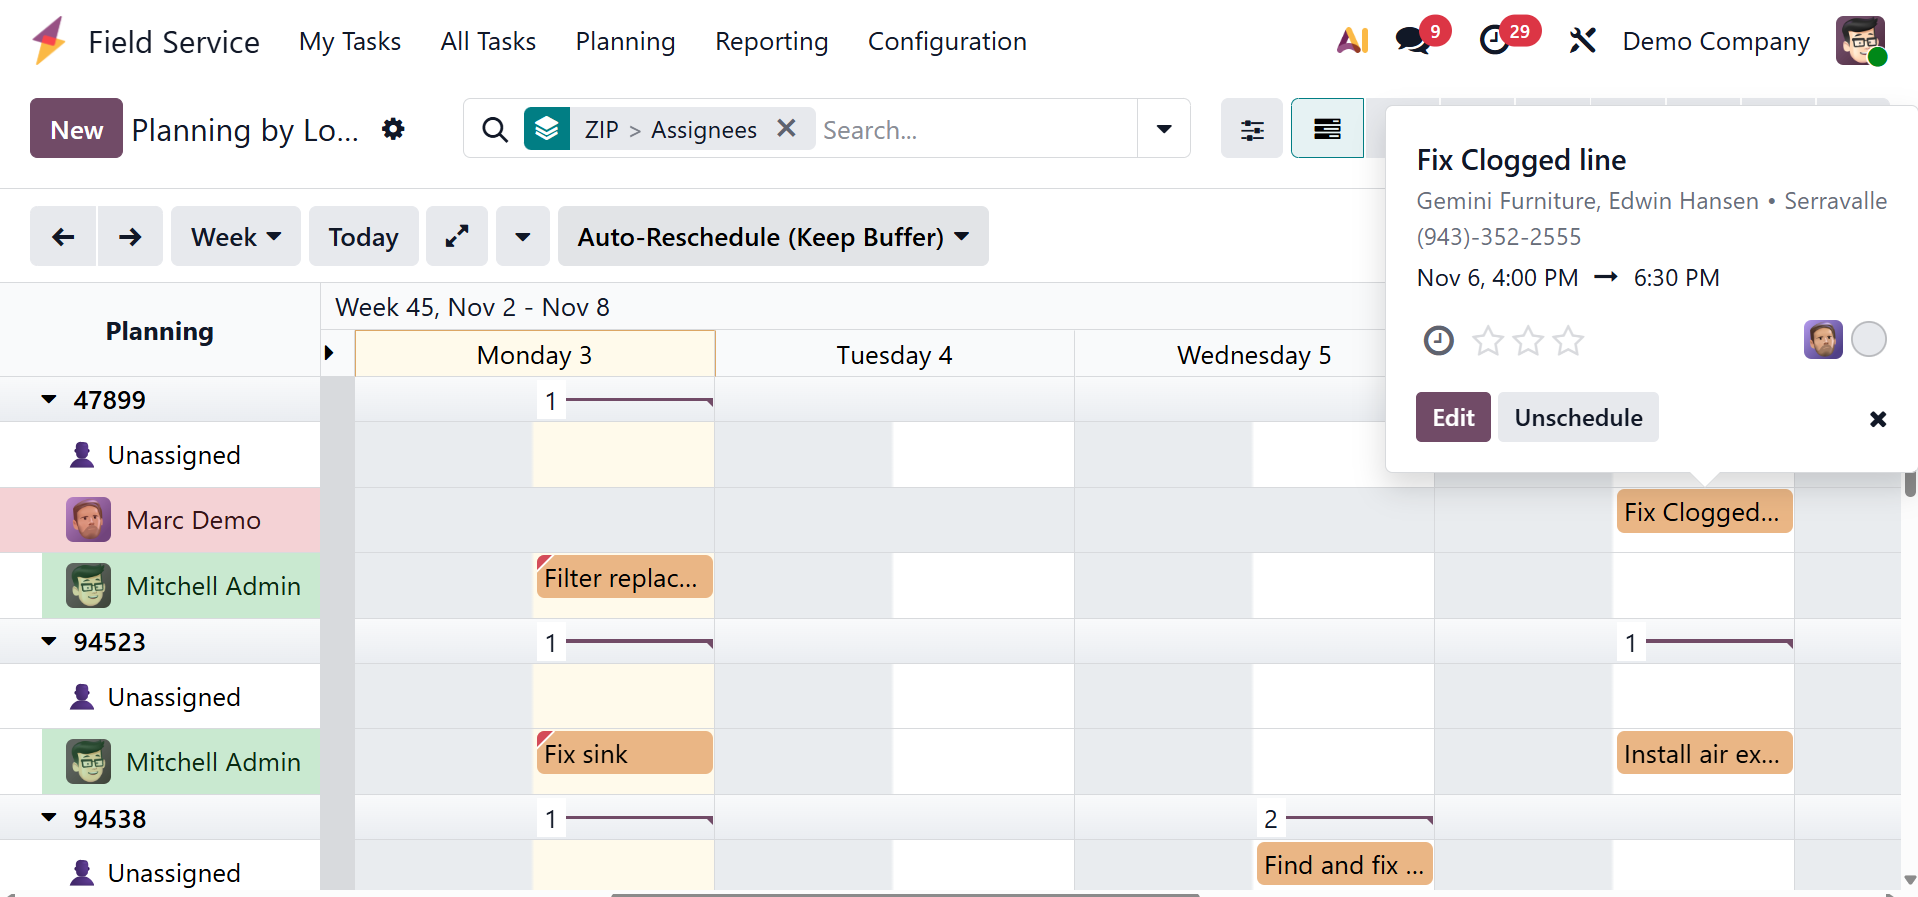The width and height of the screenshot is (1918, 897).
Task: Toggle the third priority star in popup
Action: (x=1568, y=341)
